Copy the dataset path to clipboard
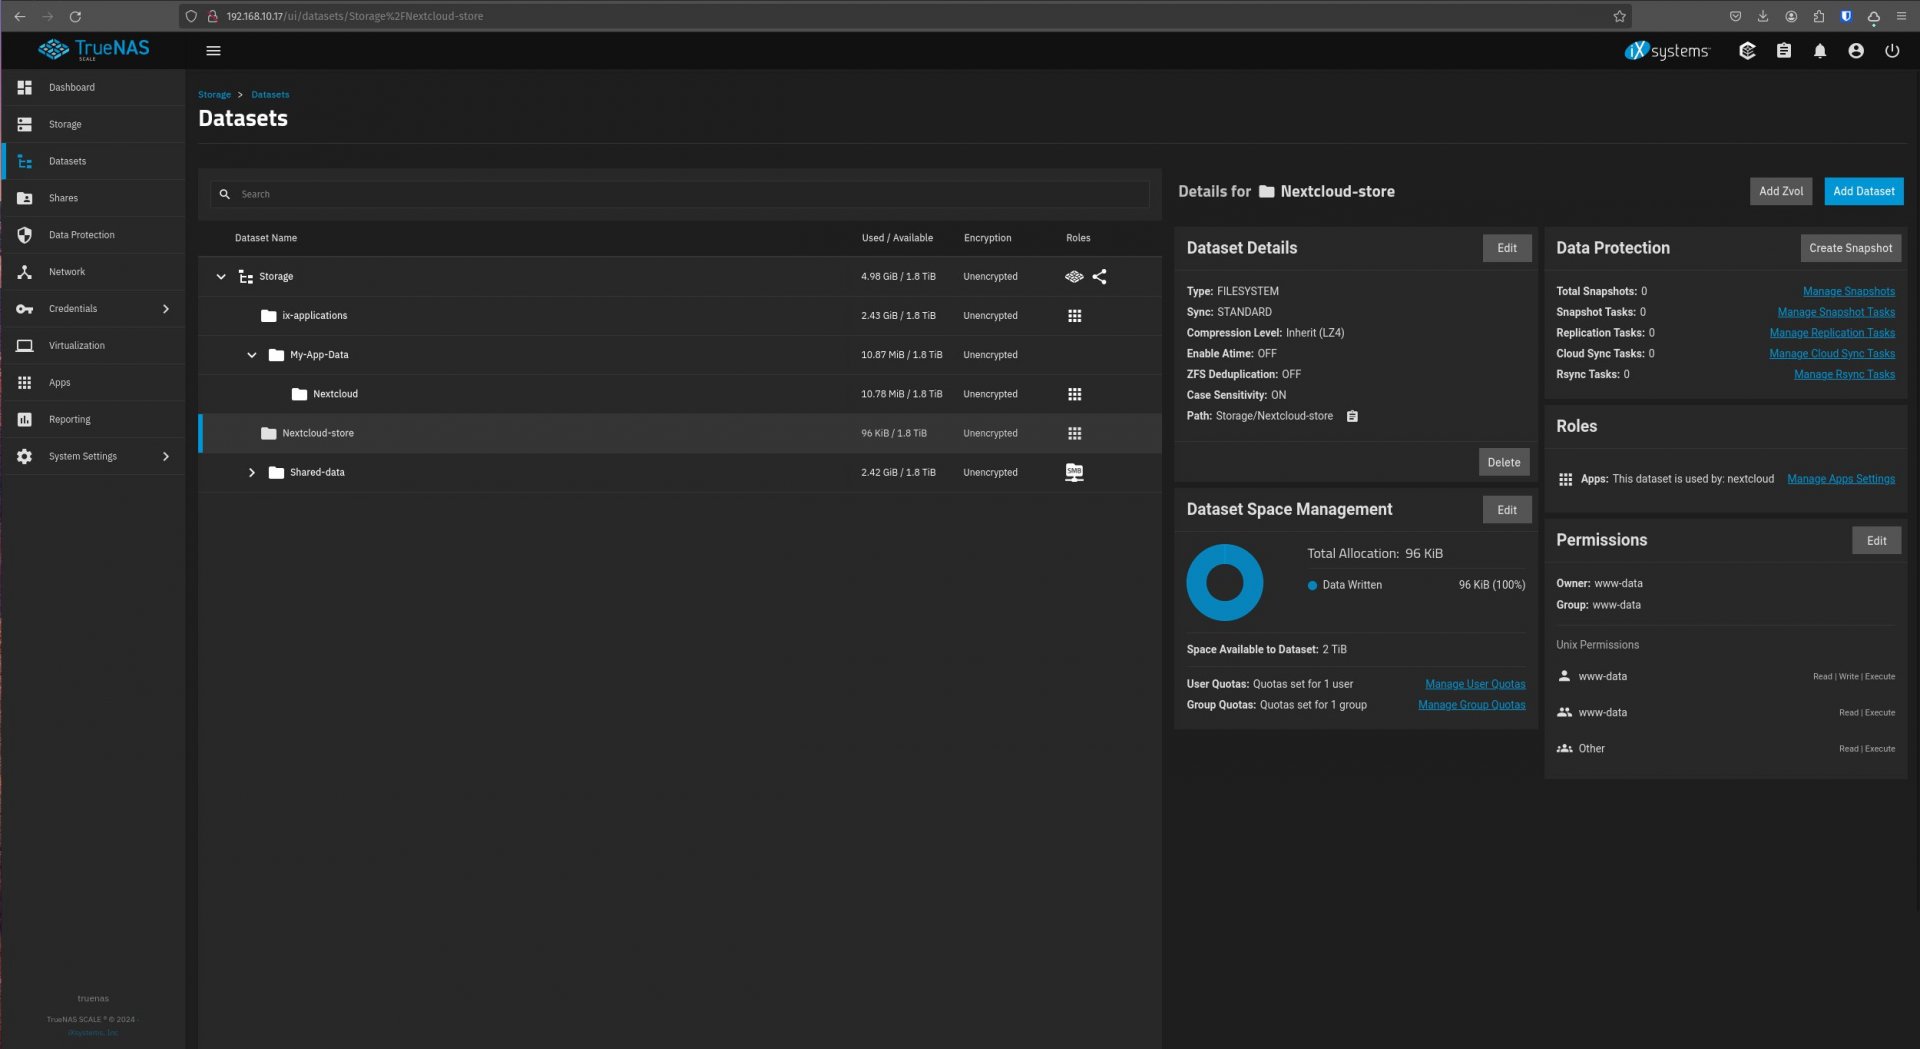 coord(1352,417)
